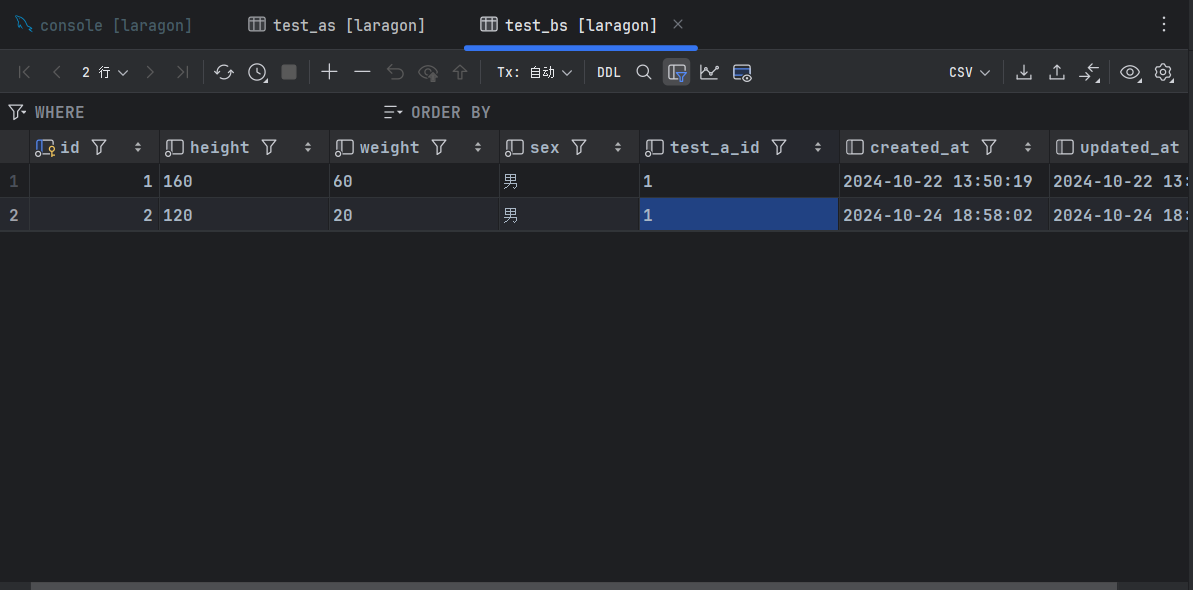The image size is (1193, 590).
Task: Click the weight column header
Action: (389, 147)
